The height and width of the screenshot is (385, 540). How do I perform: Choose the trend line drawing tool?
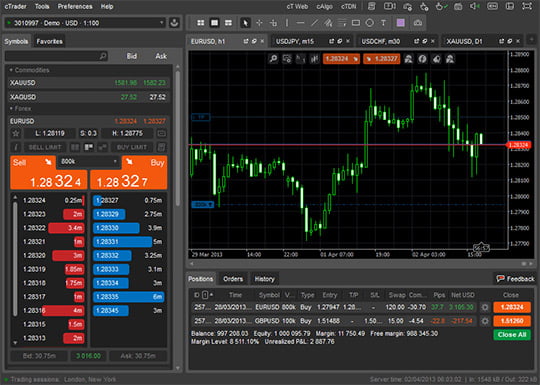pos(314,23)
